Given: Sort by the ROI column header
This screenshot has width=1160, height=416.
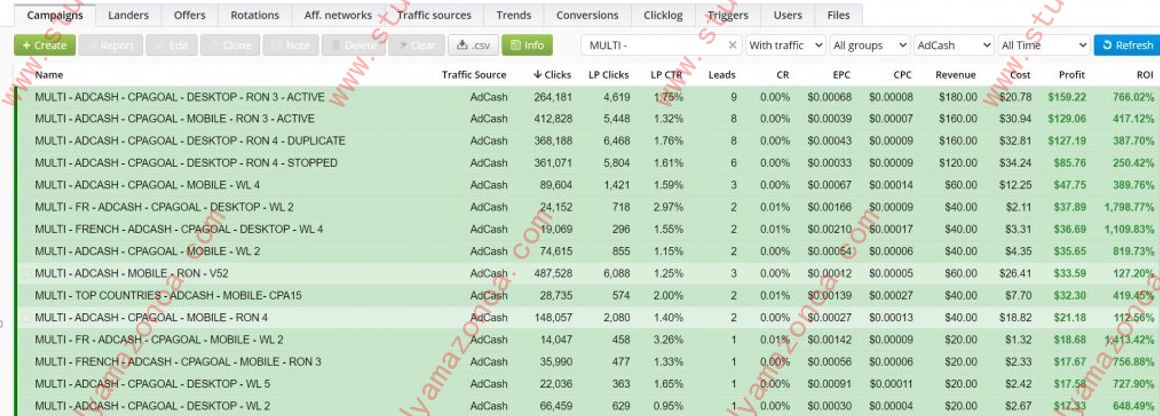Looking at the screenshot, I should coord(1145,75).
